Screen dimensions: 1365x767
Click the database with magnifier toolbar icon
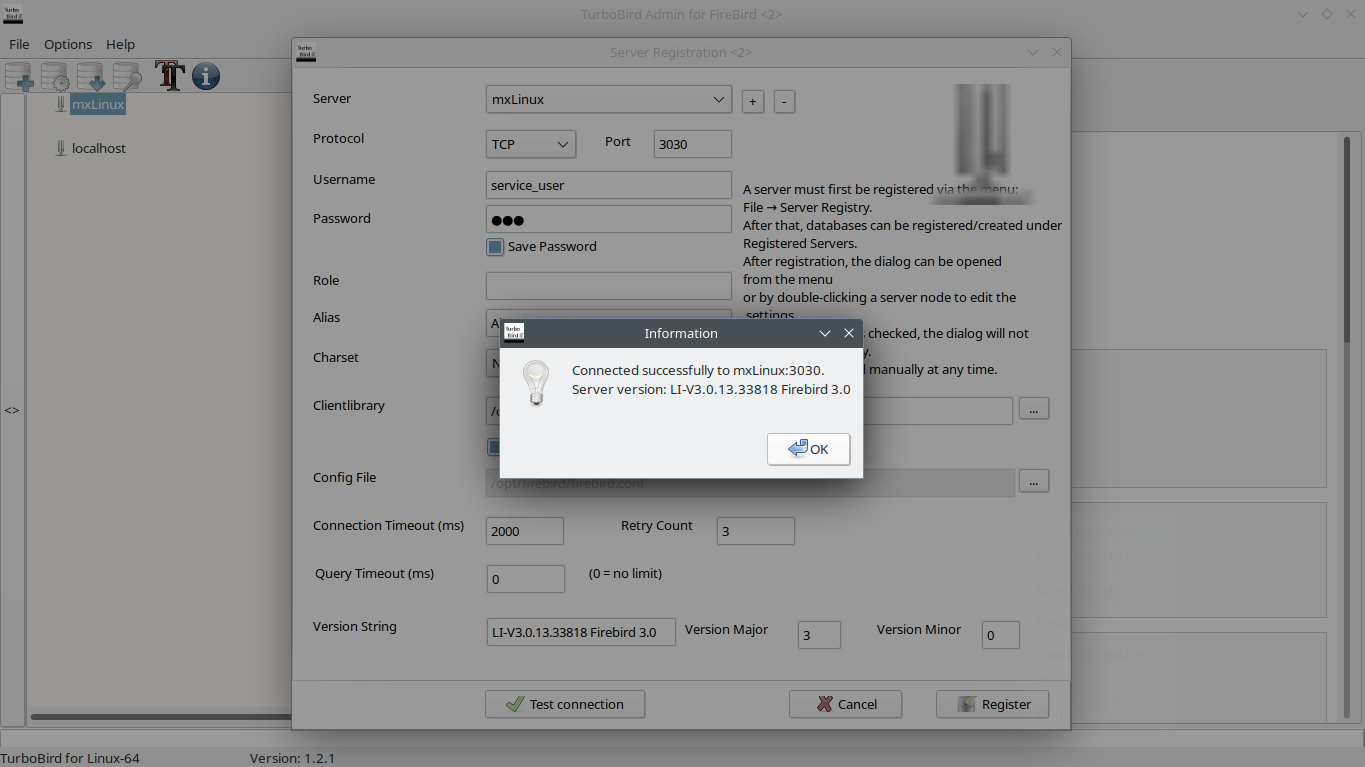pyautogui.click(x=127, y=77)
